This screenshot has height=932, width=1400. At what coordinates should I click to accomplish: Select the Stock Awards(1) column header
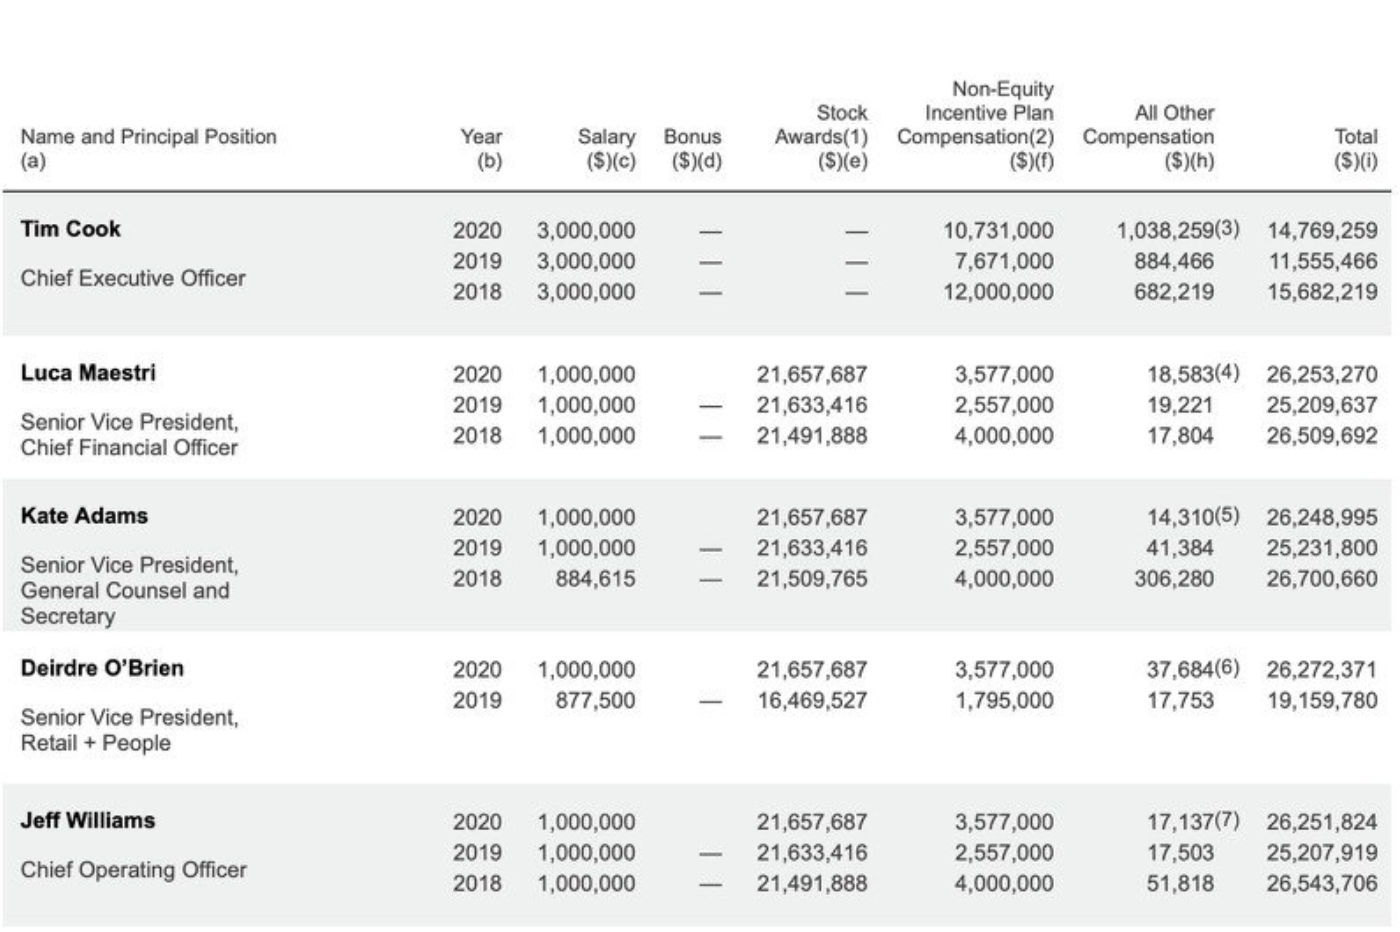(821, 136)
